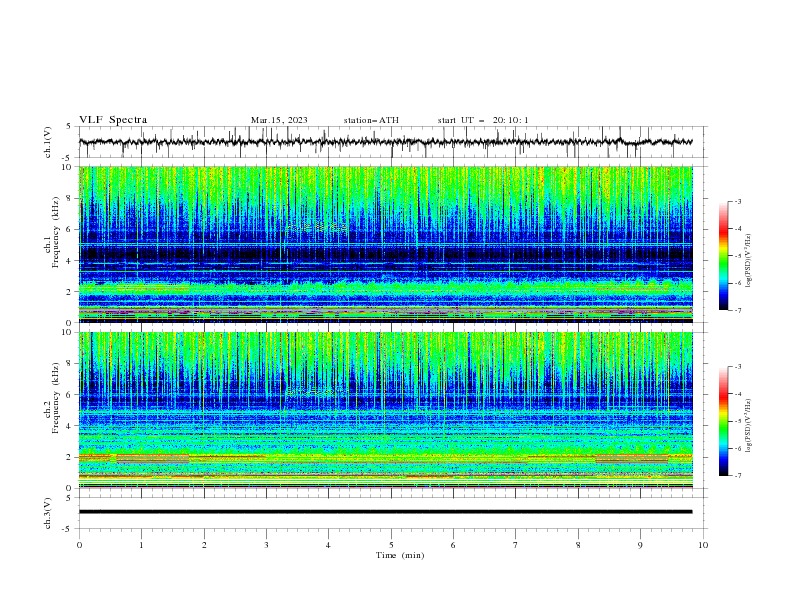Click the upper 'log(PSD)(V²/Hz)' colorbar label

(749, 261)
